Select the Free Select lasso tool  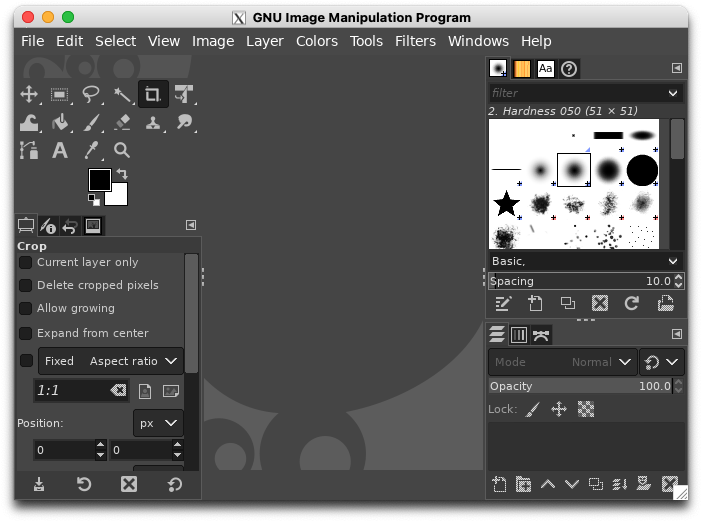point(91,94)
